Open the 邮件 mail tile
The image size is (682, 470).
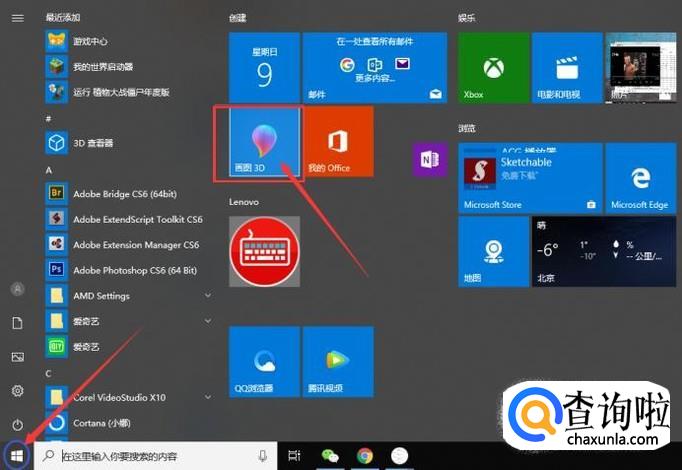pyautogui.click(x=375, y=67)
